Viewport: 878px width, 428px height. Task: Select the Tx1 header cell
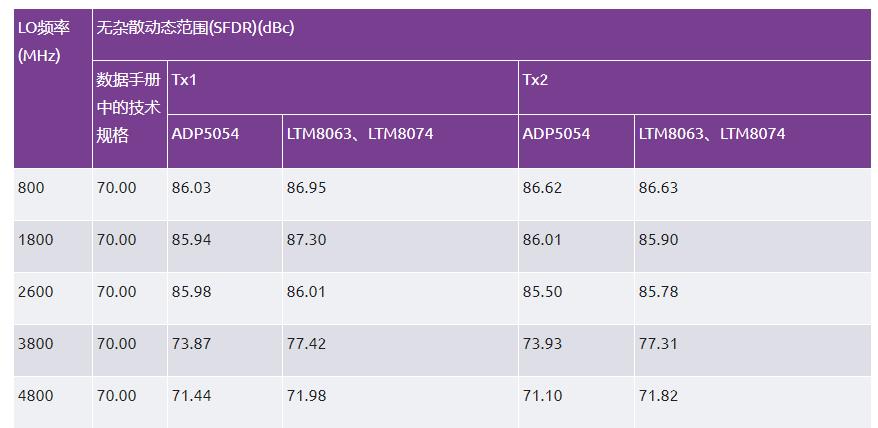(184, 80)
